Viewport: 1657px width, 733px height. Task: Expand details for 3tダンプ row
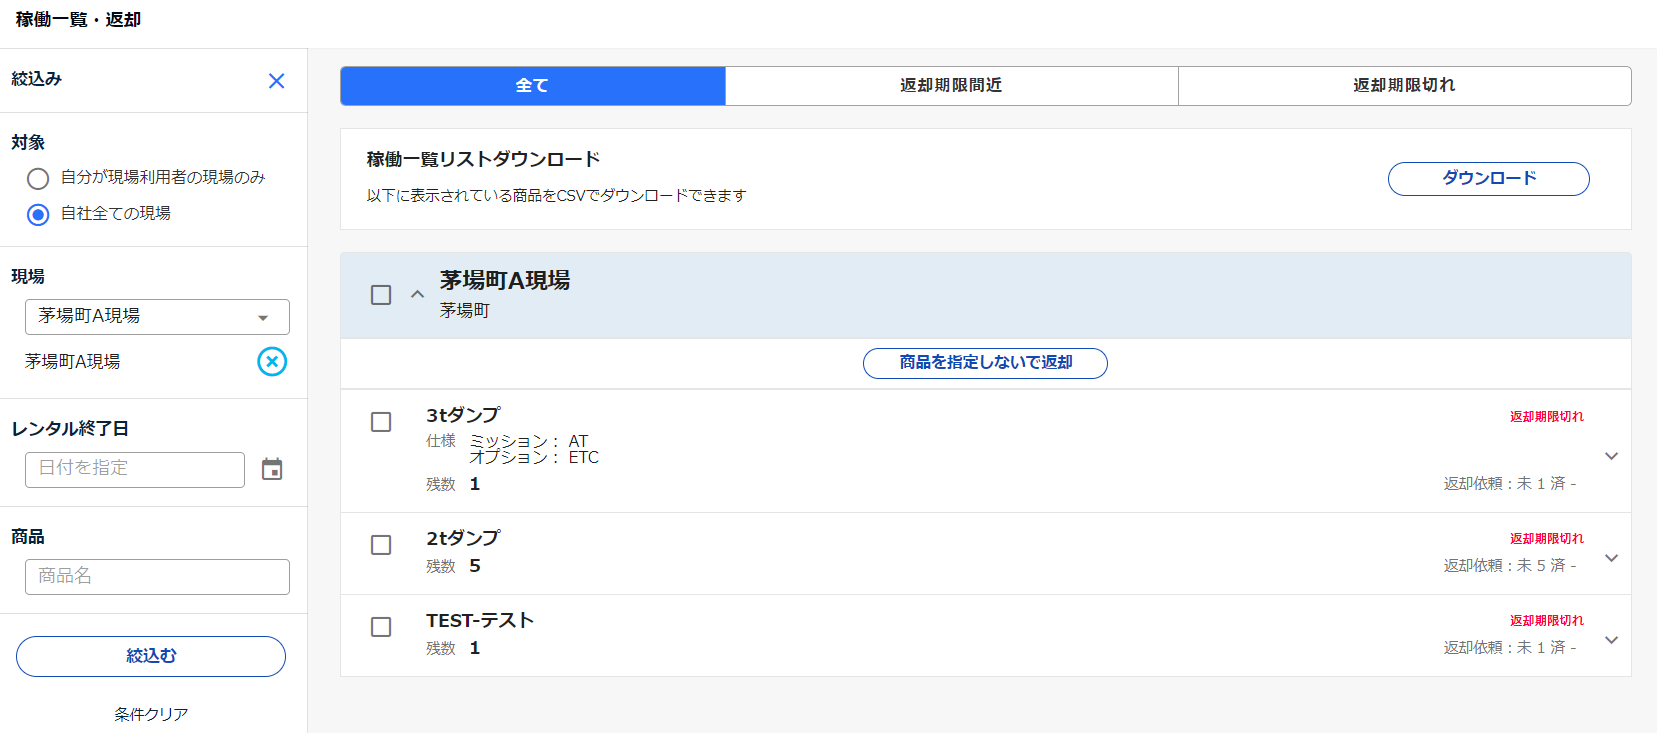1611,456
